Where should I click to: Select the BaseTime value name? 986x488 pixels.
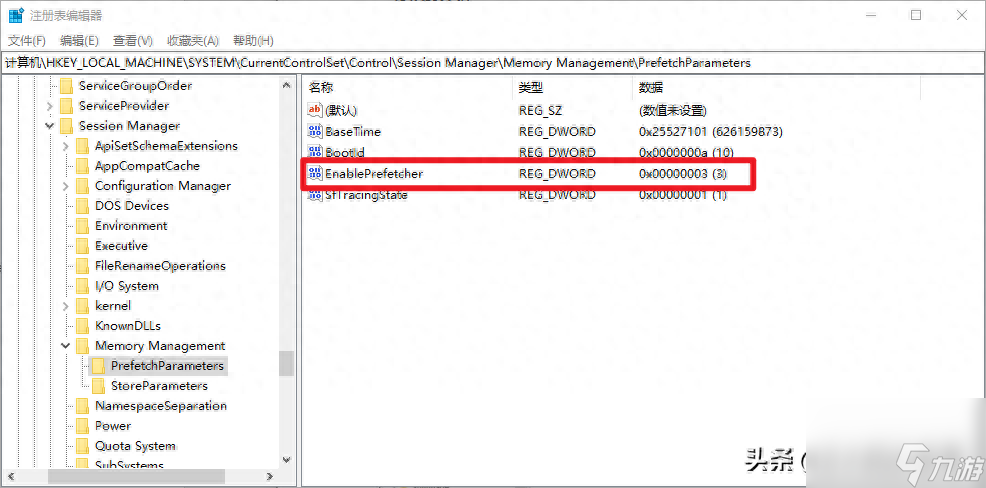tap(353, 131)
